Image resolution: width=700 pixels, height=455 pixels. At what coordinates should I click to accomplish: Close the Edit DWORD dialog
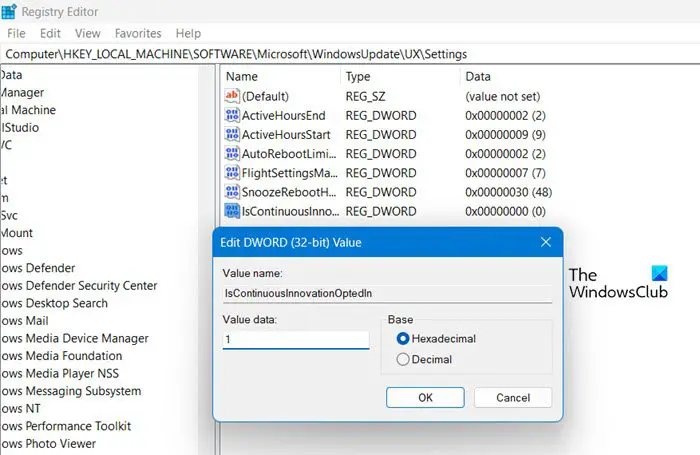(x=546, y=242)
